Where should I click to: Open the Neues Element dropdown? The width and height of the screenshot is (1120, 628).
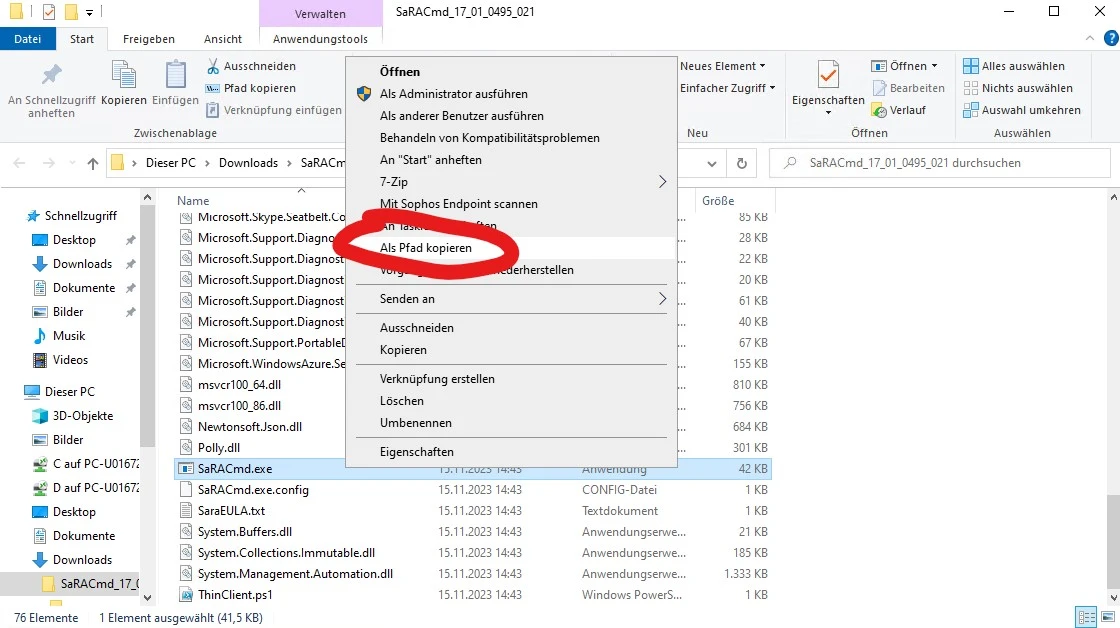tap(722, 66)
